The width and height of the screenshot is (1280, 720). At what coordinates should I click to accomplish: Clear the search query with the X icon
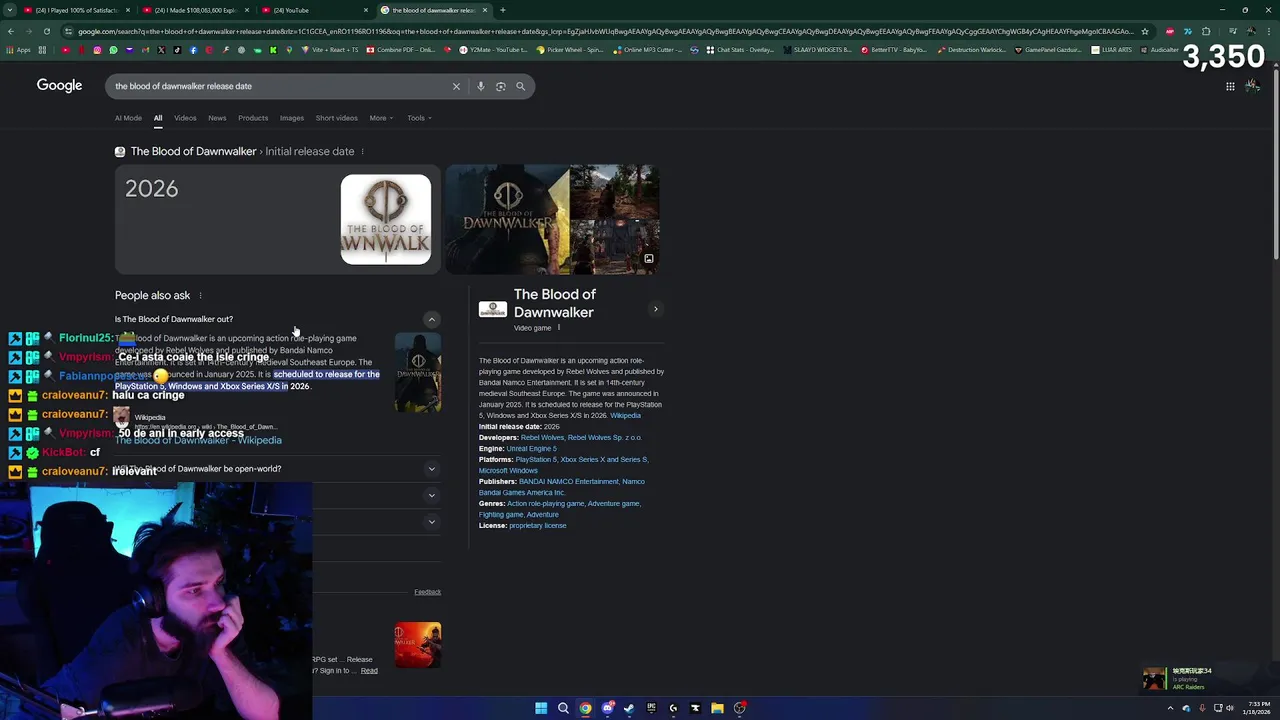click(456, 86)
